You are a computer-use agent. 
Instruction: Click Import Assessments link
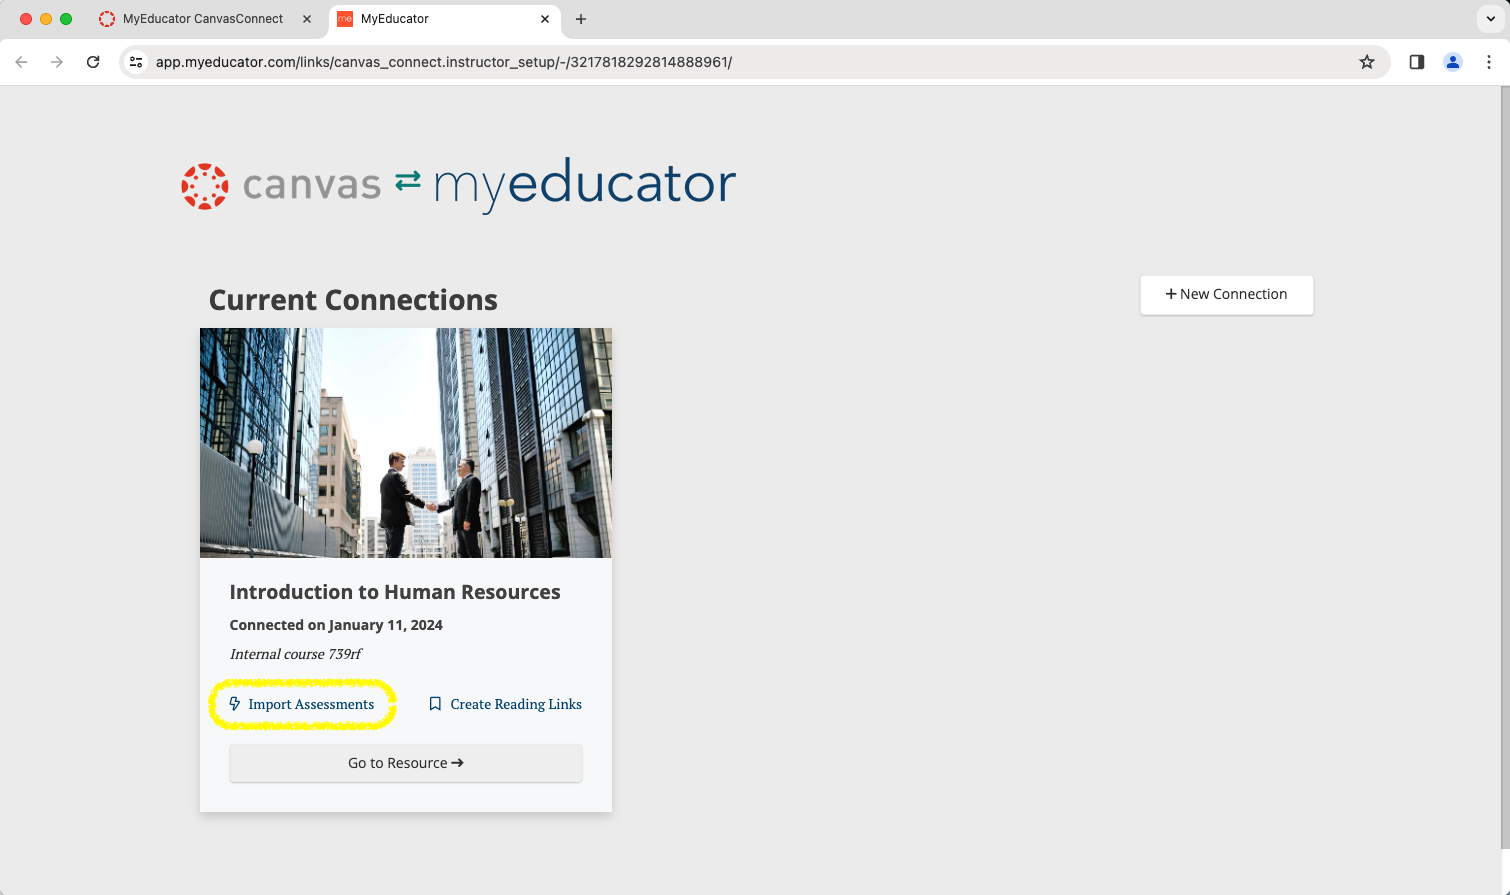click(302, 704)
